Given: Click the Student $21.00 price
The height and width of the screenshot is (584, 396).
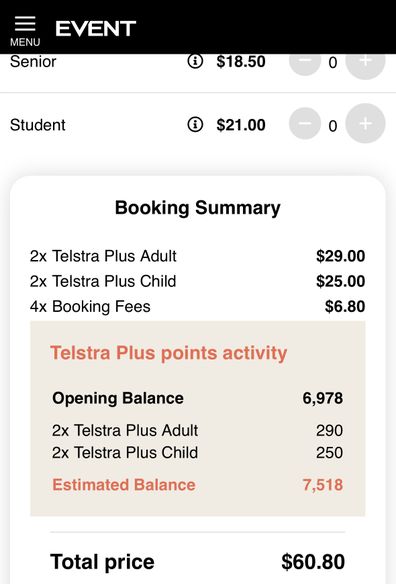Looking at the screenshot, I should 241,125.
